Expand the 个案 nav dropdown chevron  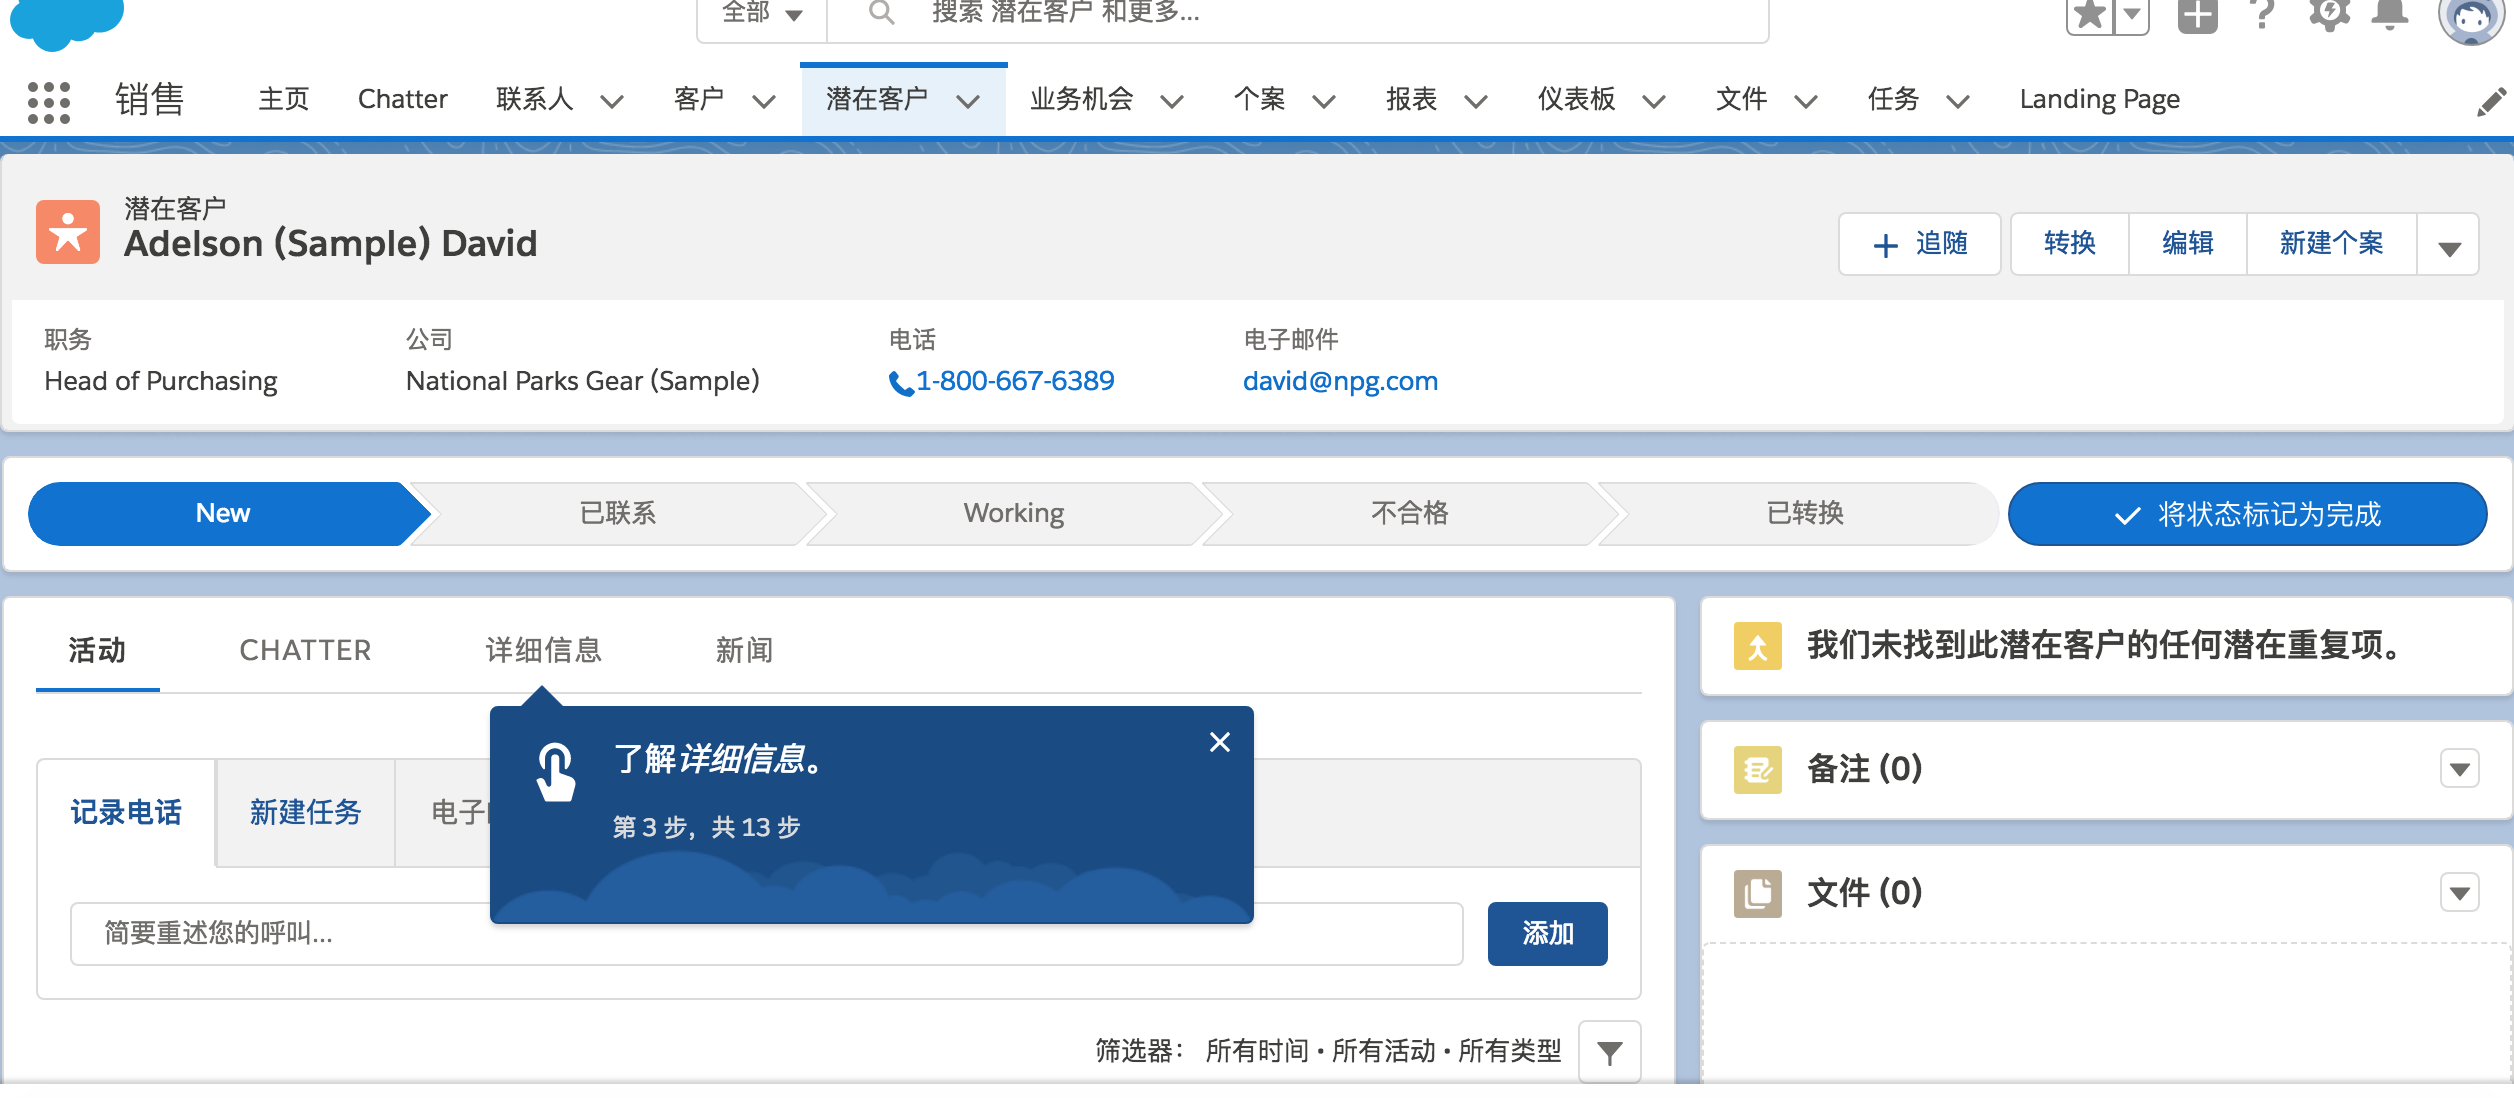1324,102
